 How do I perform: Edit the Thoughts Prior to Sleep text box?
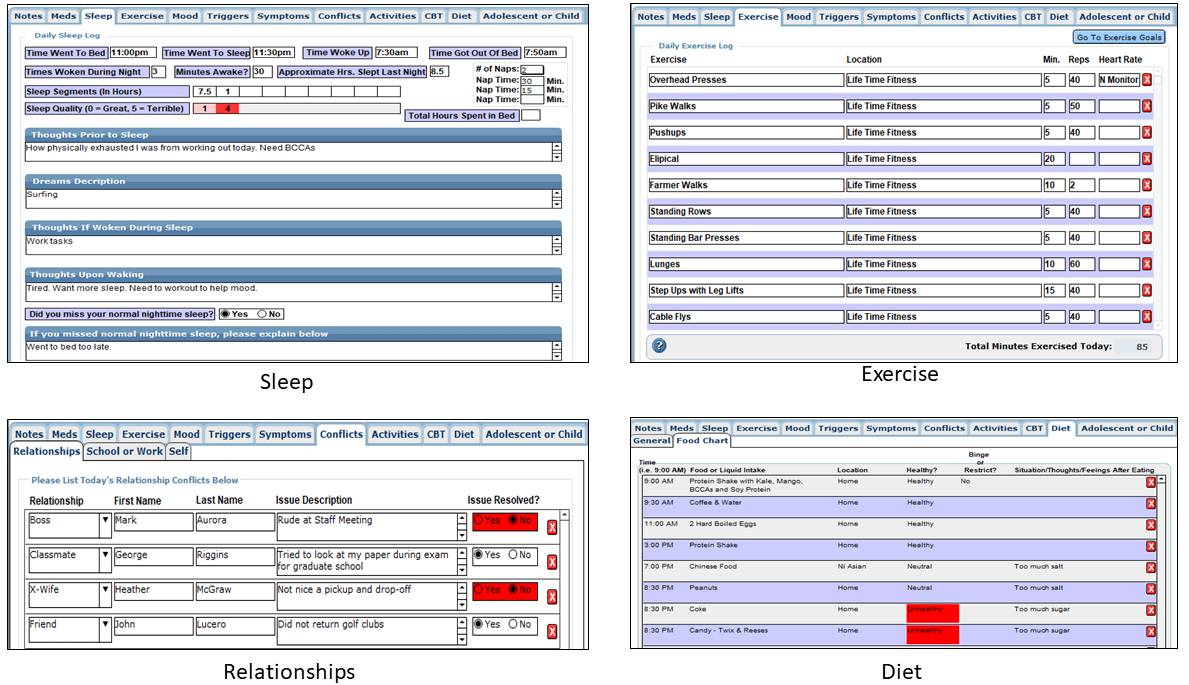pos(288,152)
